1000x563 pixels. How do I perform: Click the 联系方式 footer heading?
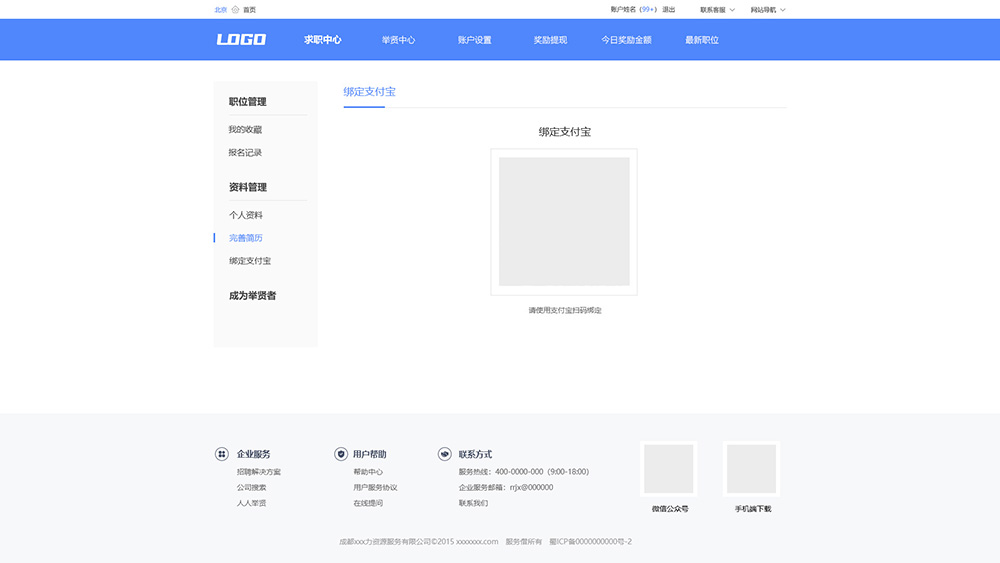pyautogui.click(x=475, y=454)
